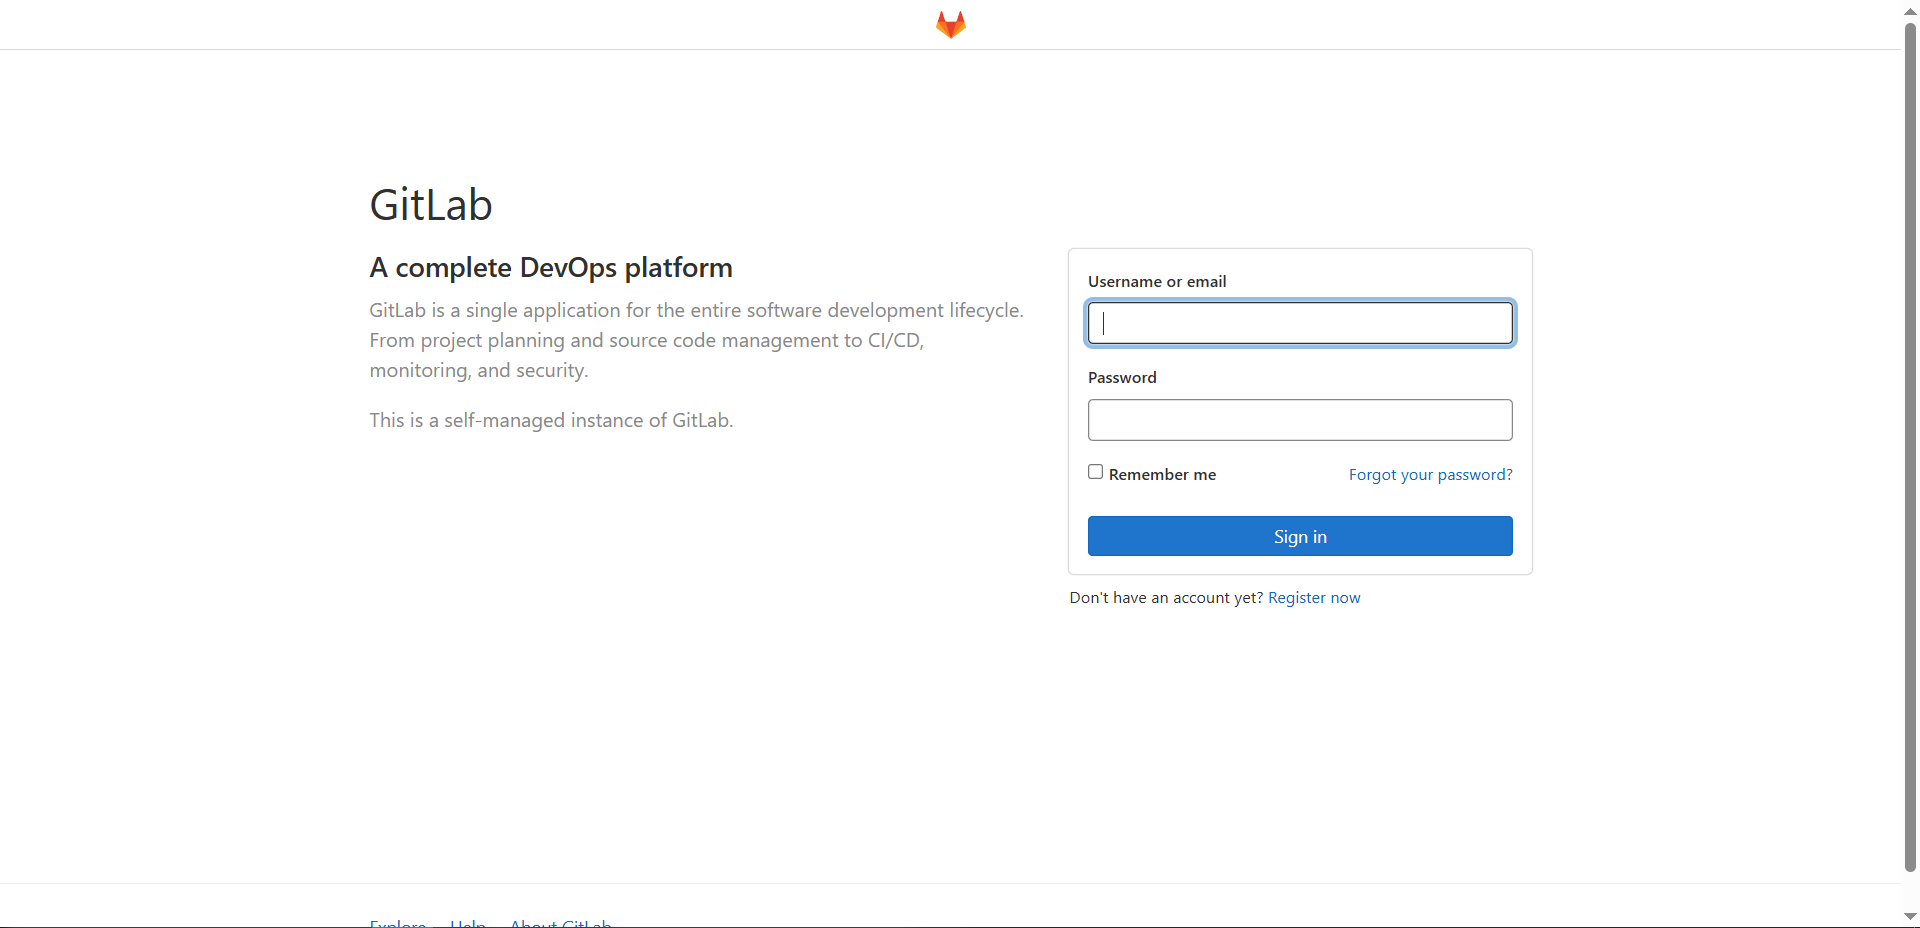Click 'This is a self-managed instance' text

click(551, 421)
